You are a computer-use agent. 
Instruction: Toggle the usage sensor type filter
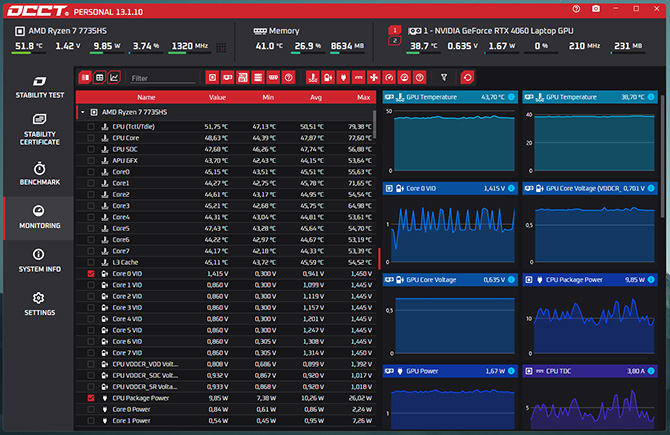click(404, 77)
